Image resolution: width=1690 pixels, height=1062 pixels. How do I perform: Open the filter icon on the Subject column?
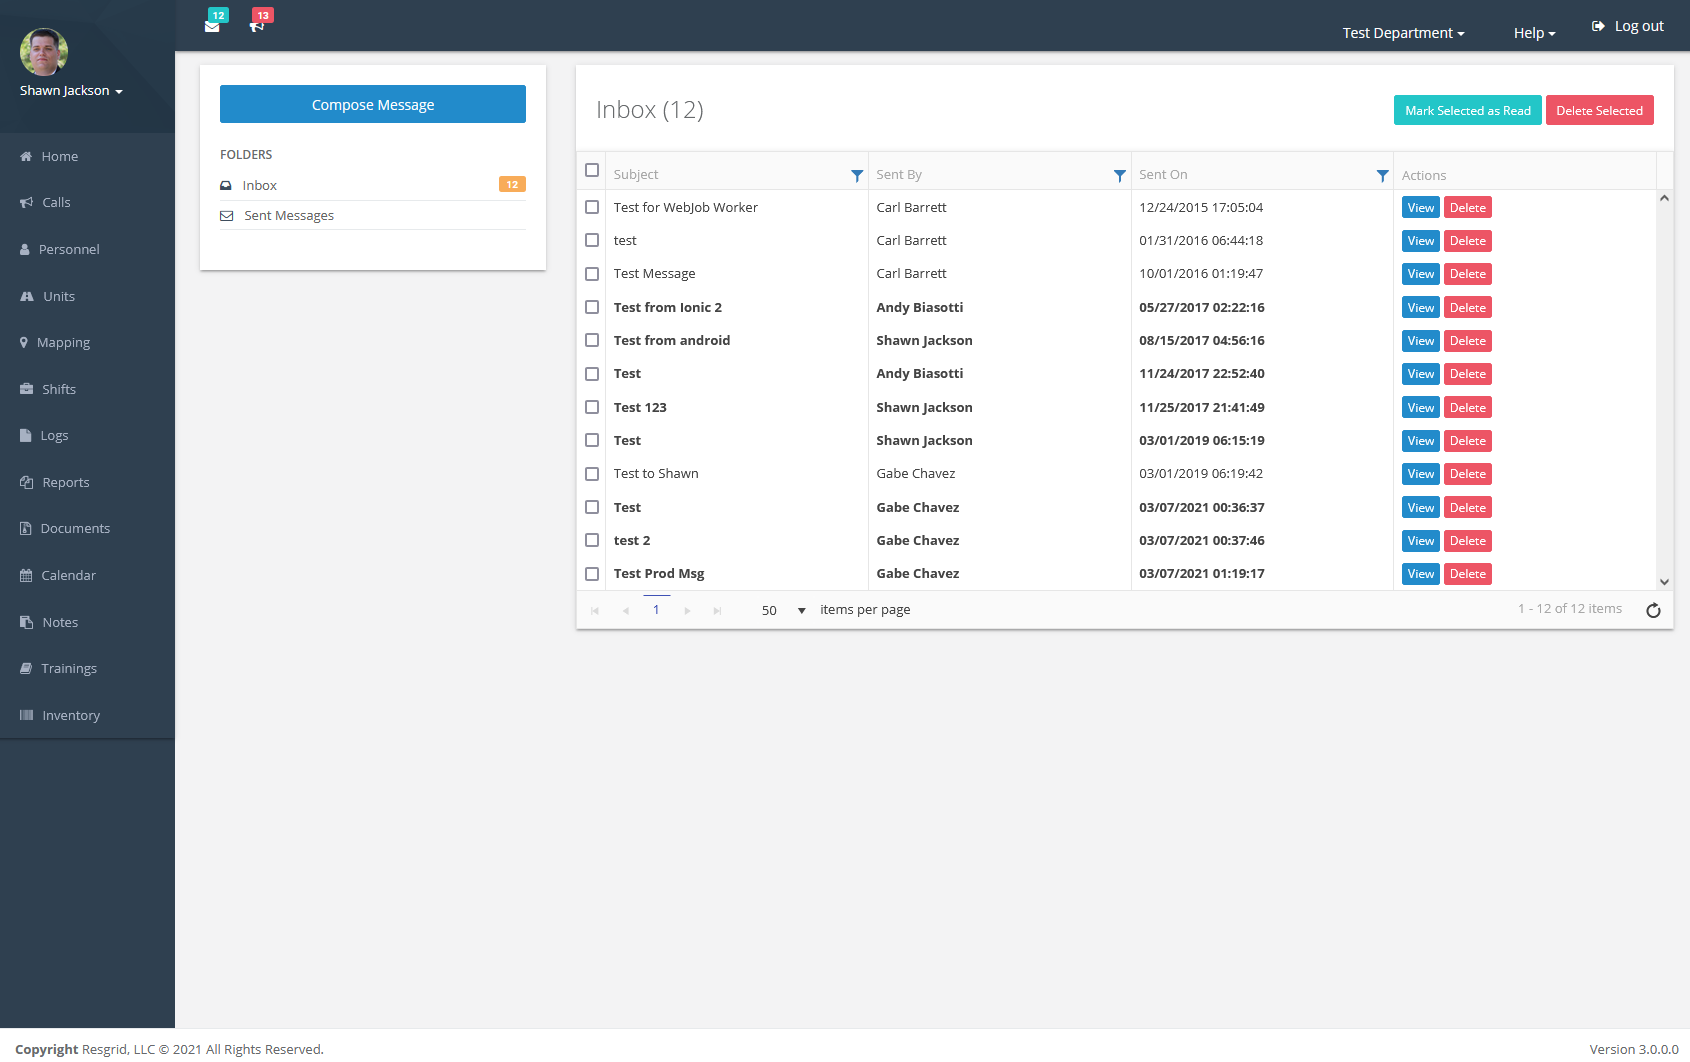(x=856, y=174)
